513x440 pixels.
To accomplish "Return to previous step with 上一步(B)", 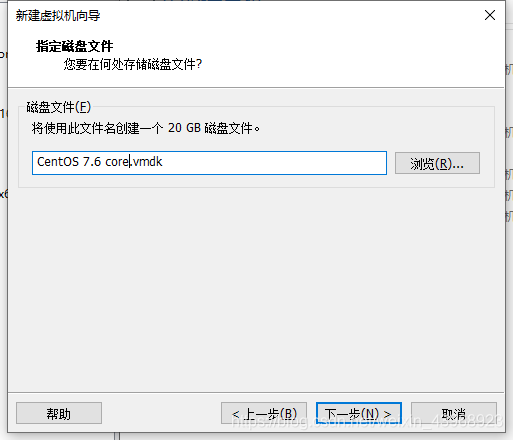I will tap(264, 413).
